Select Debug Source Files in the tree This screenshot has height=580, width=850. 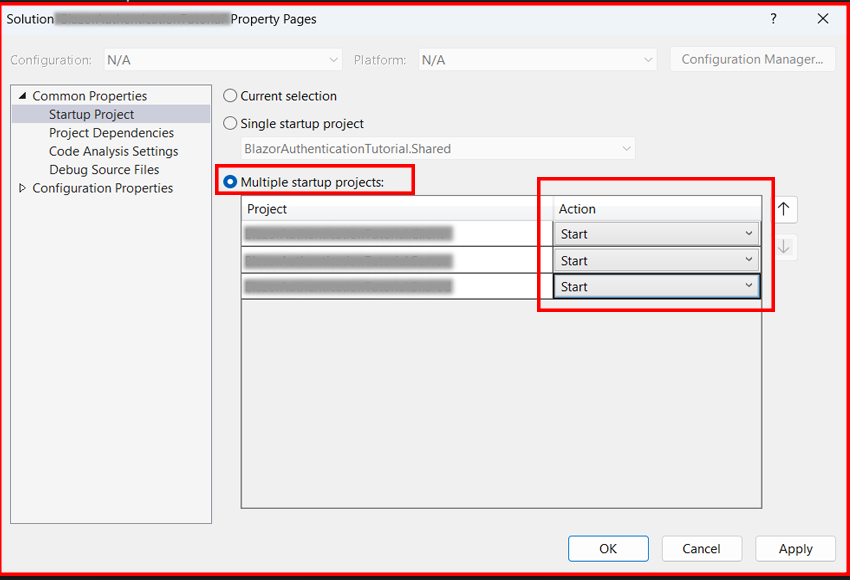(x=104, y=169)
